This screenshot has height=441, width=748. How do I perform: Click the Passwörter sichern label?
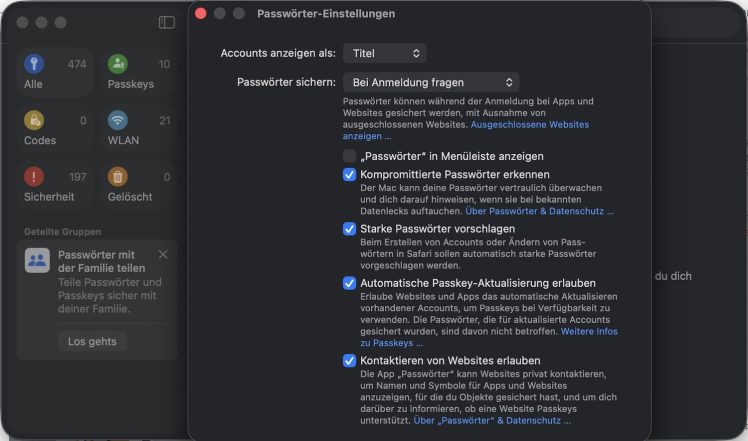pyautogui.click(x=286, y=82)
